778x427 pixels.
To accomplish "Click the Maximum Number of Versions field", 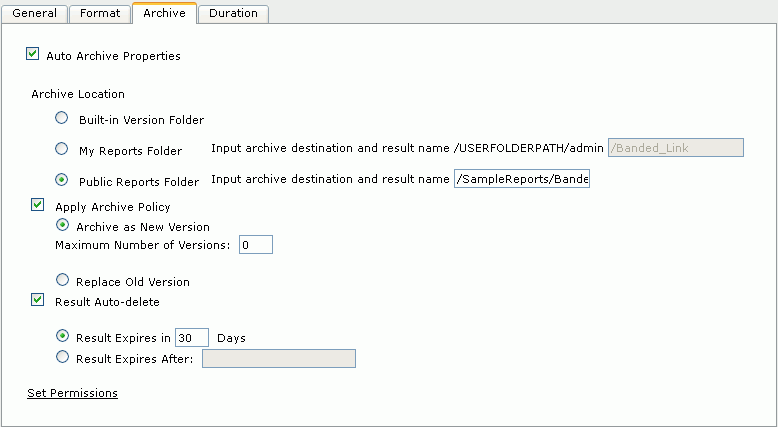I will 256,244.
